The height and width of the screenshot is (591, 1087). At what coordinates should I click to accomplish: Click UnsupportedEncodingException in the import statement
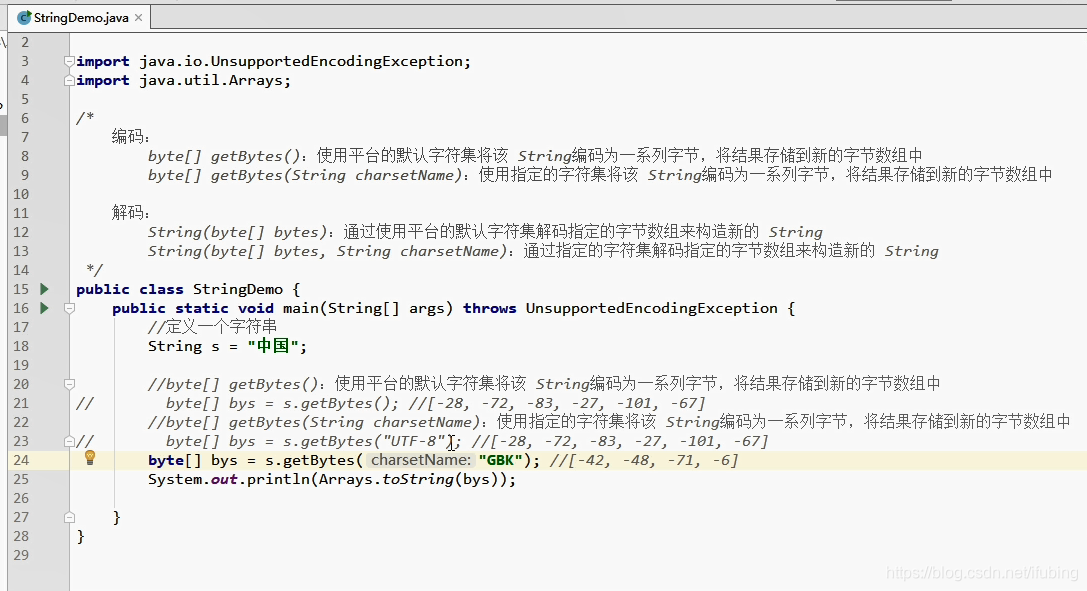coord(336,61)
